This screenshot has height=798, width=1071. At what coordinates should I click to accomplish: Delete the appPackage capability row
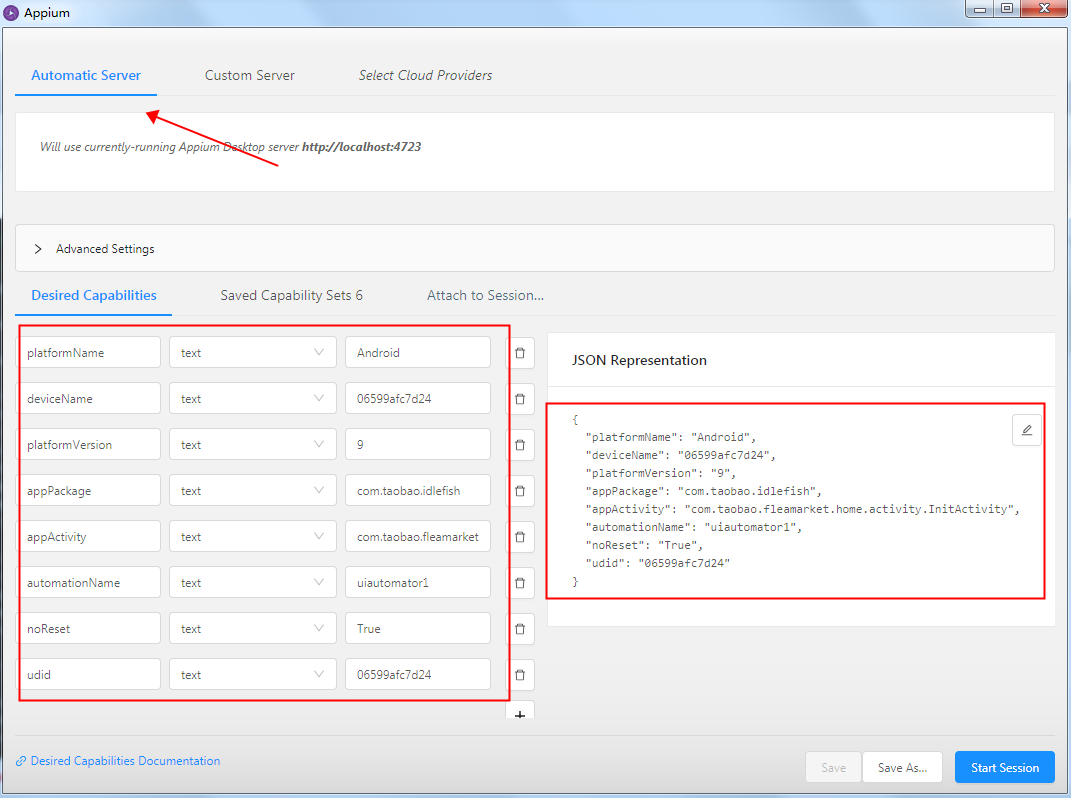(x=520, y=491)
